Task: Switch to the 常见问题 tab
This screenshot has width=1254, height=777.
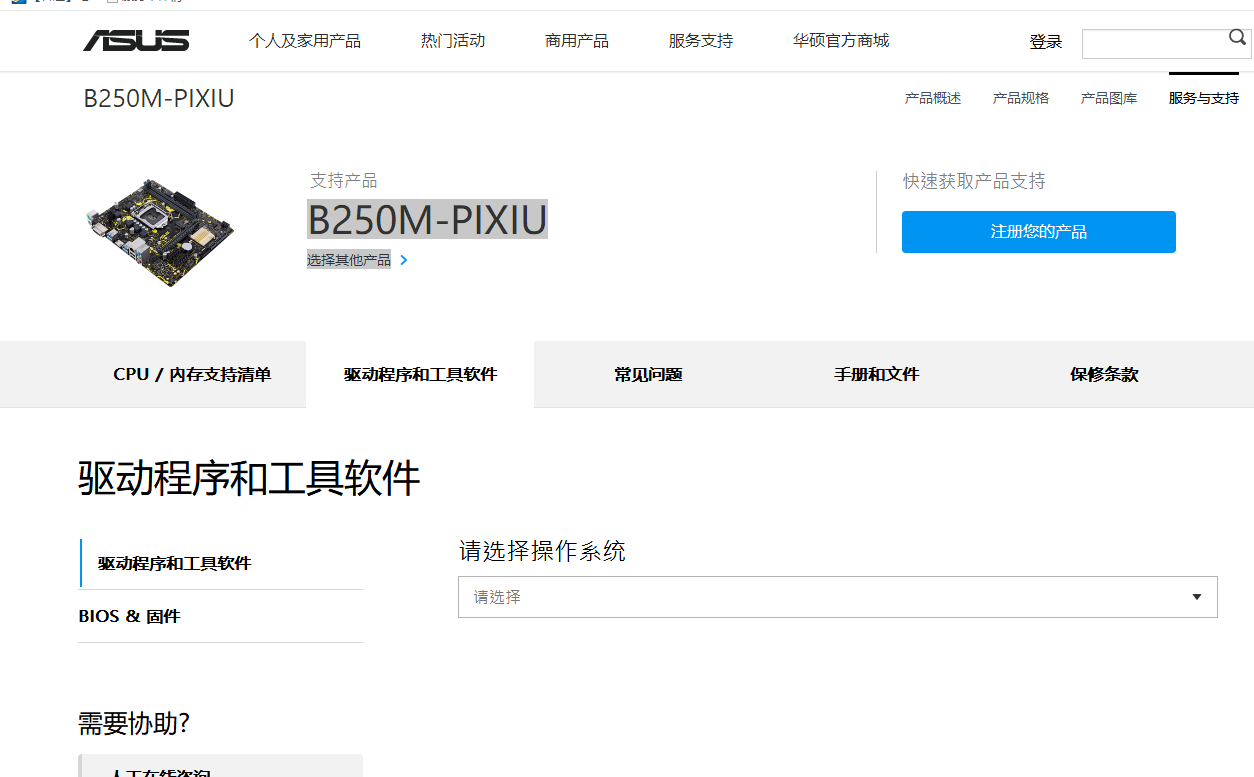Action: (648, 375)
